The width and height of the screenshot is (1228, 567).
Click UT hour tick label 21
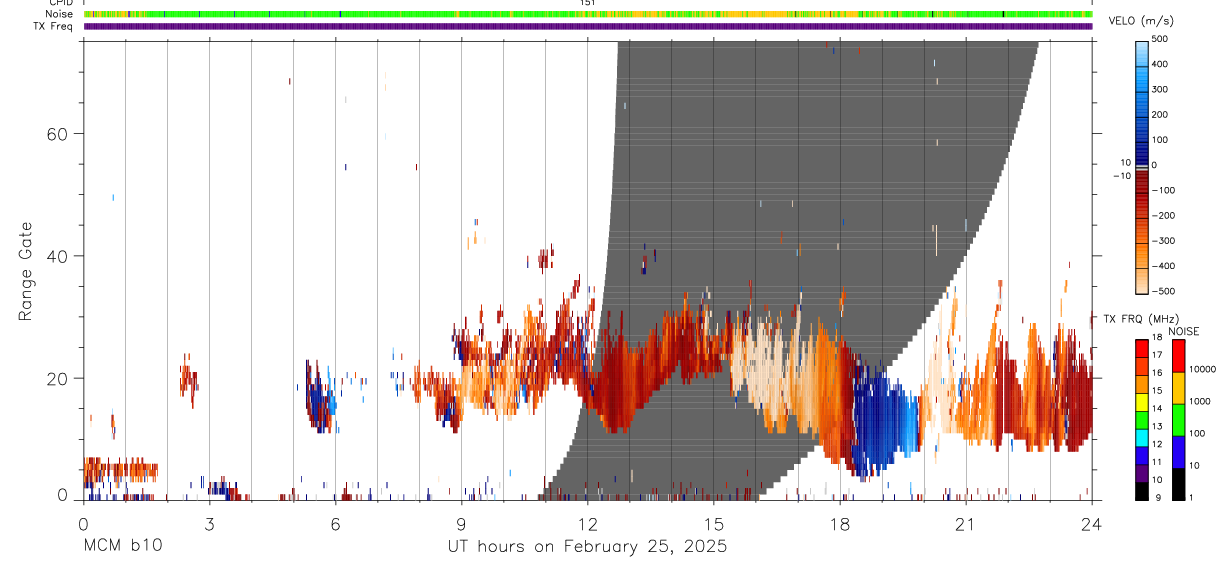point(966,523)
